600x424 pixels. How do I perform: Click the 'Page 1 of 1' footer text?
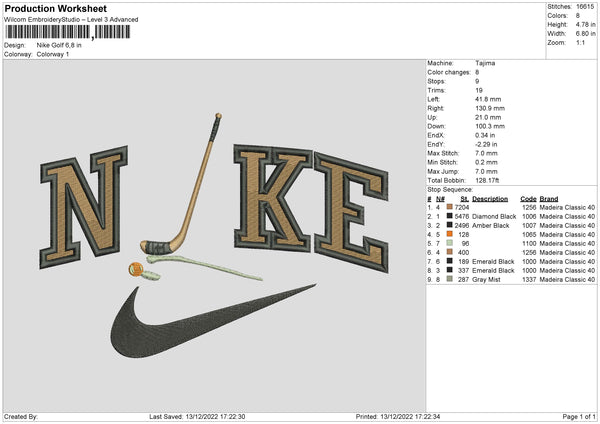pos(579,417)
